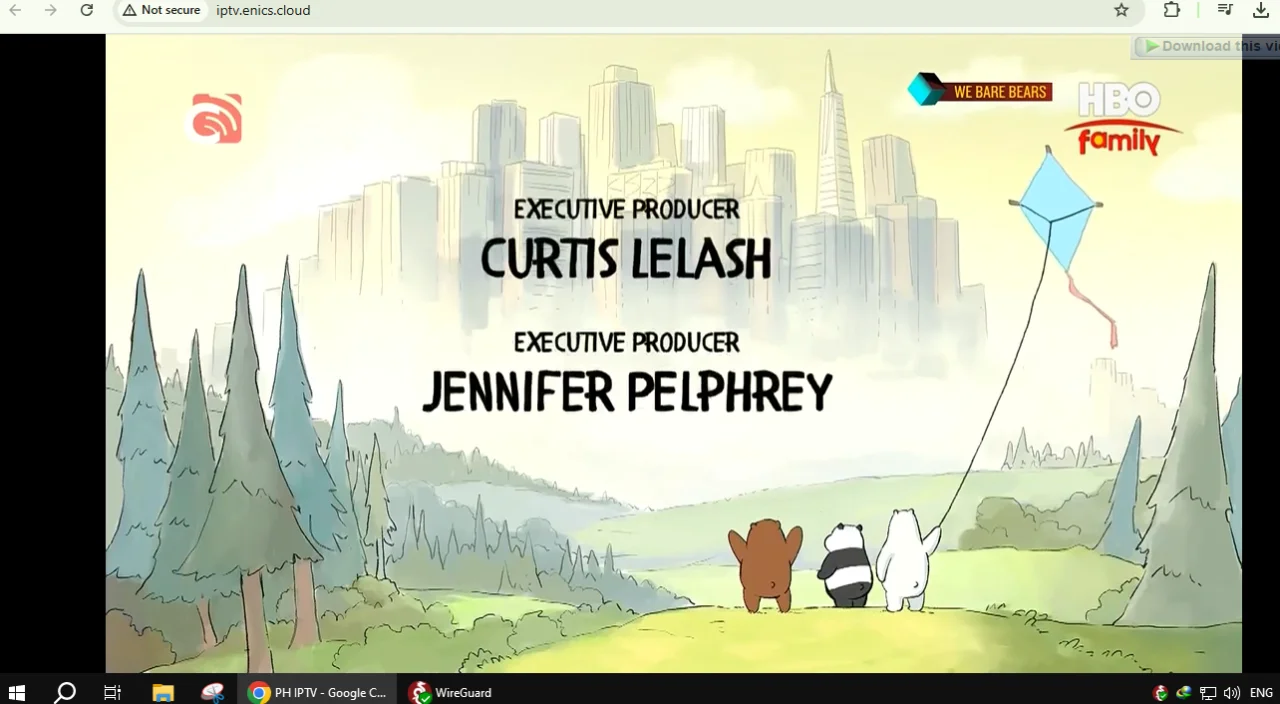This screenshot has width=1280, height=704.
Task: Bookmark this page with the star icon
Action: [1121, 10]
